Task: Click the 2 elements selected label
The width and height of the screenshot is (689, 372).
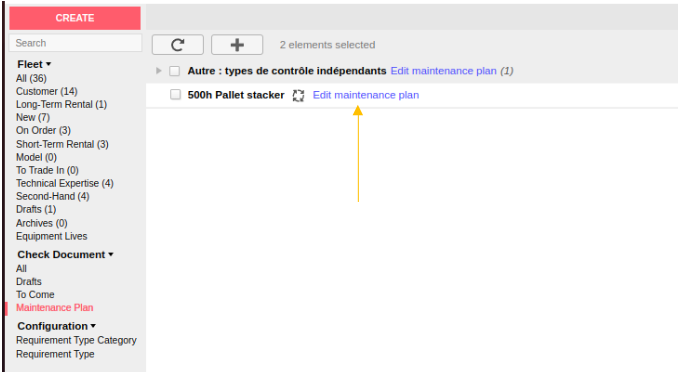Action: point(327,45)
